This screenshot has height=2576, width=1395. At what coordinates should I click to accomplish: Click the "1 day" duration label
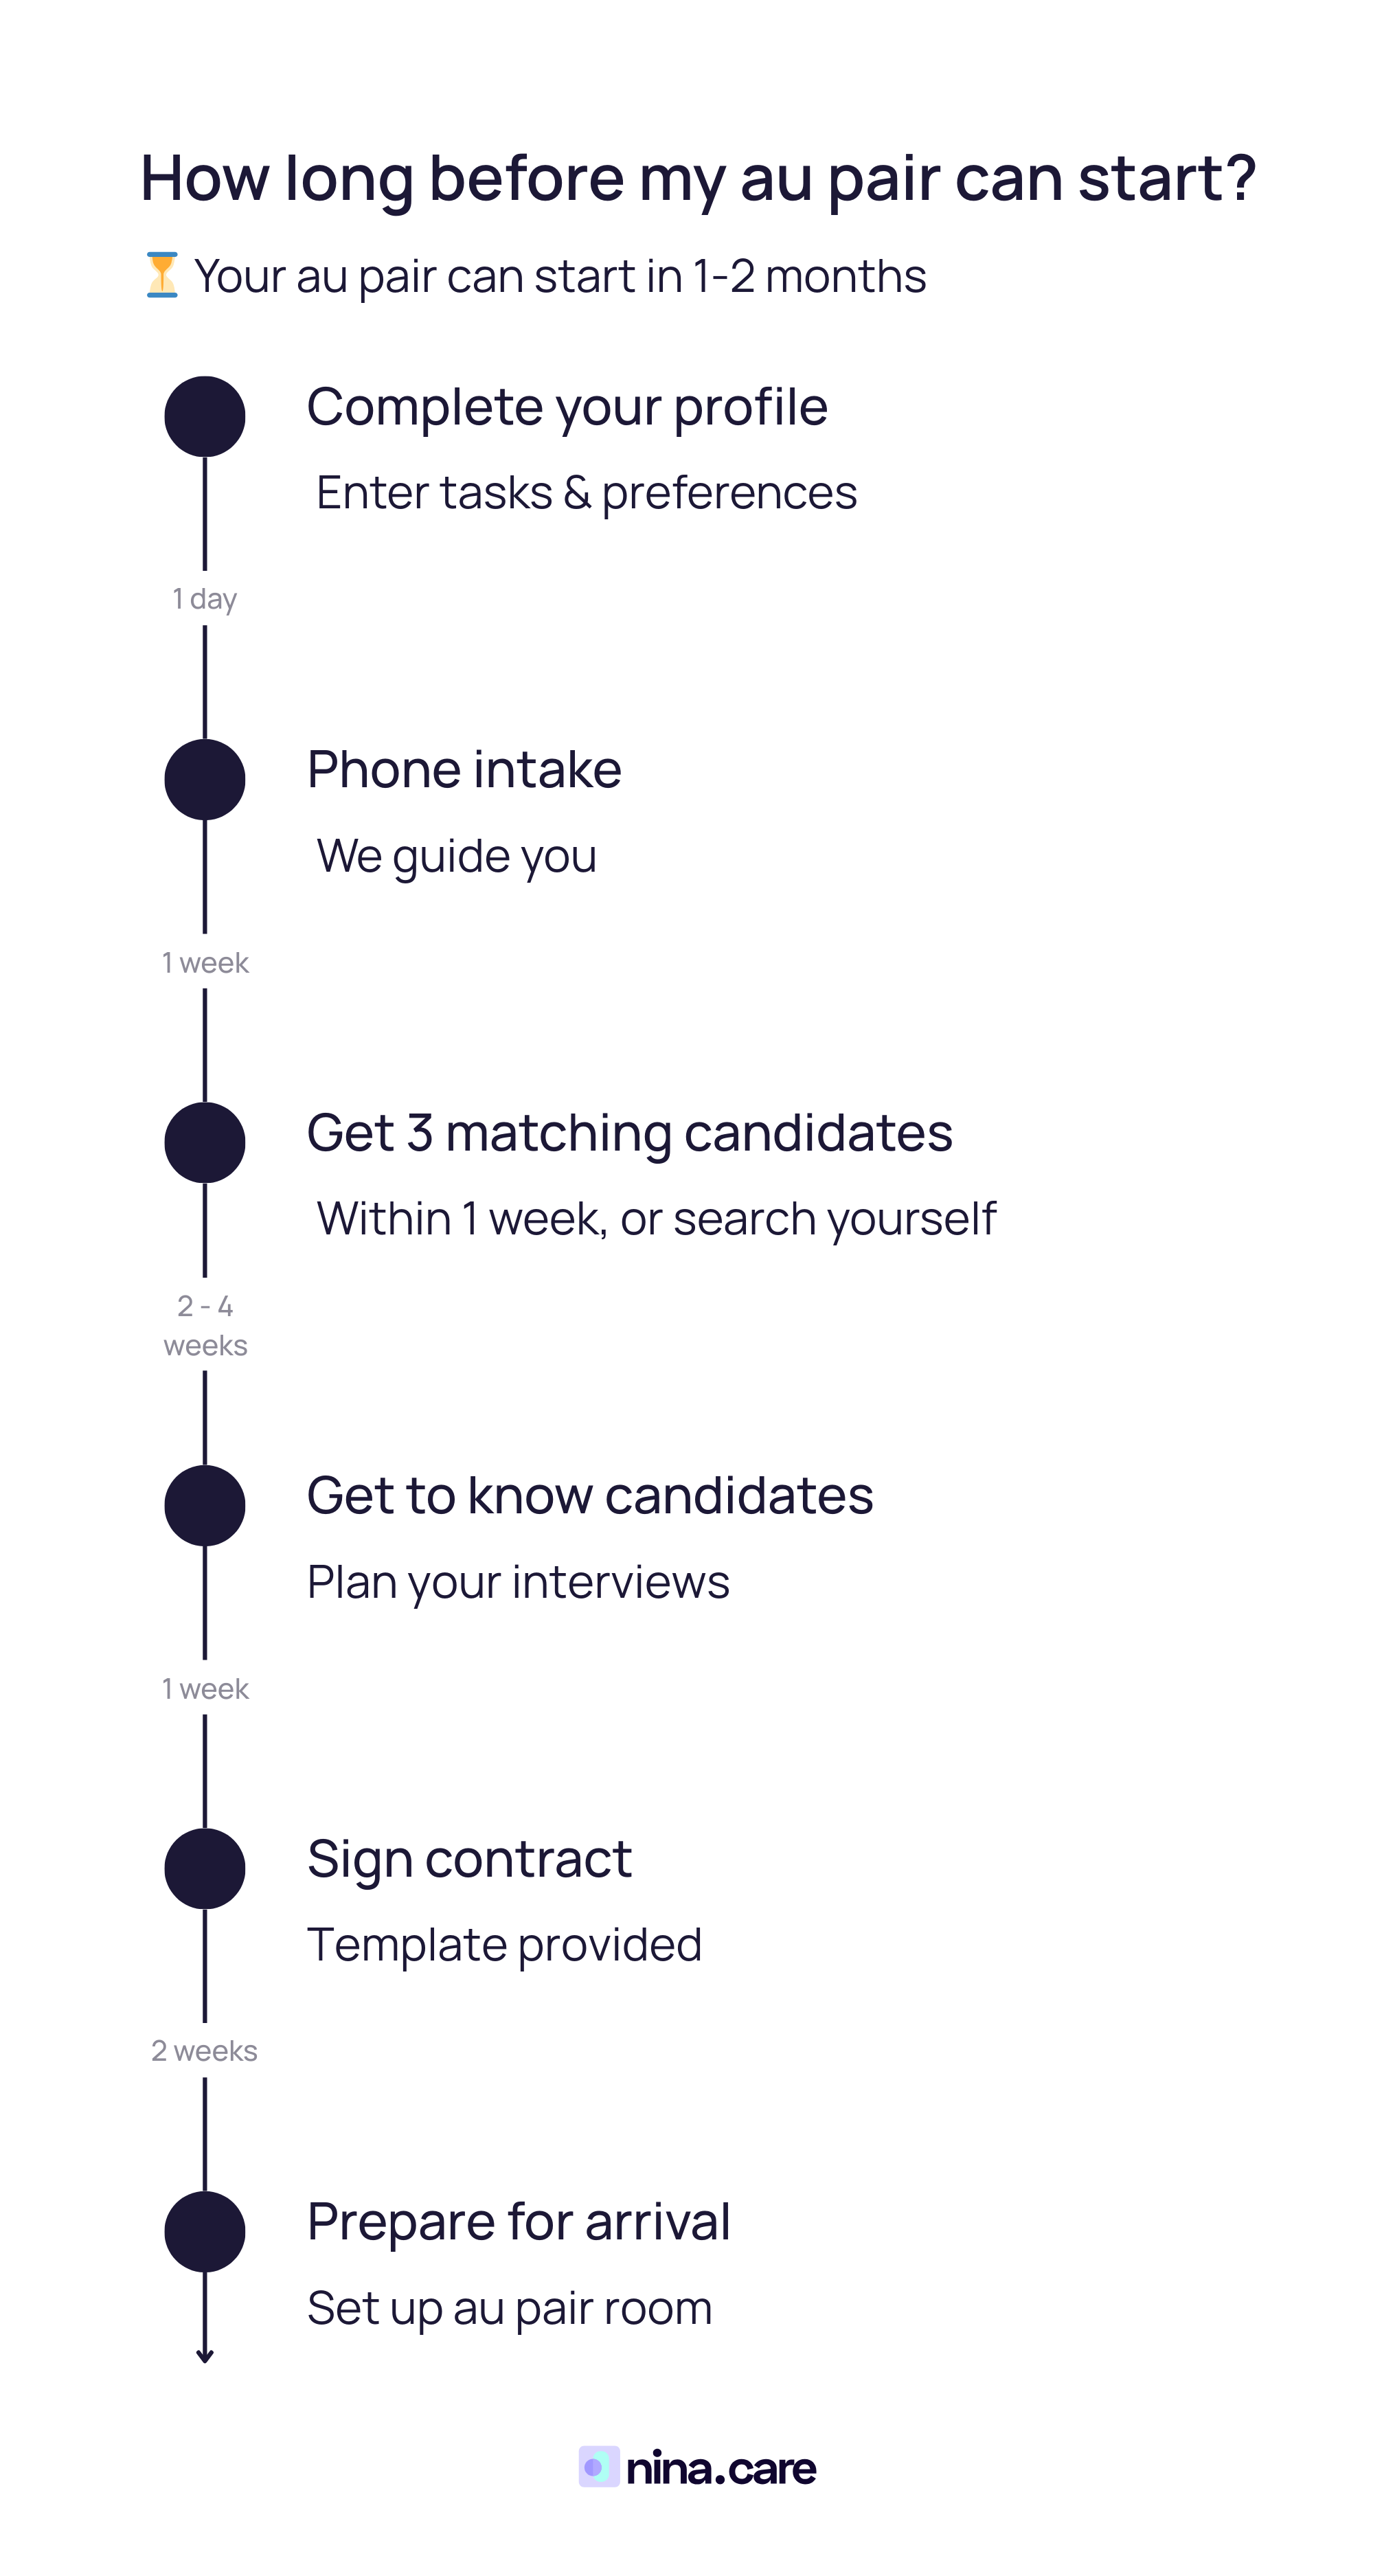205,599
